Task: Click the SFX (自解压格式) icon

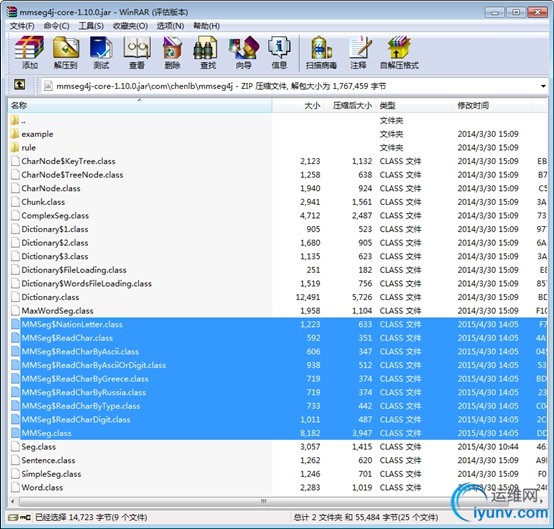Action: 399,52
